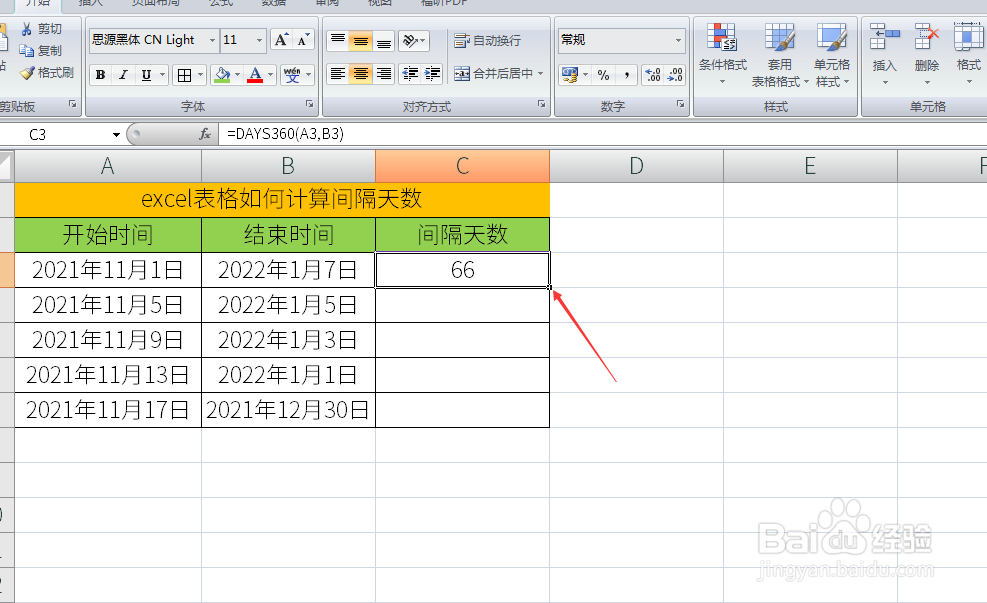Click header cell 间隔天数
Viewport: 987px width, 603px height.
click(x=463, y=235)
